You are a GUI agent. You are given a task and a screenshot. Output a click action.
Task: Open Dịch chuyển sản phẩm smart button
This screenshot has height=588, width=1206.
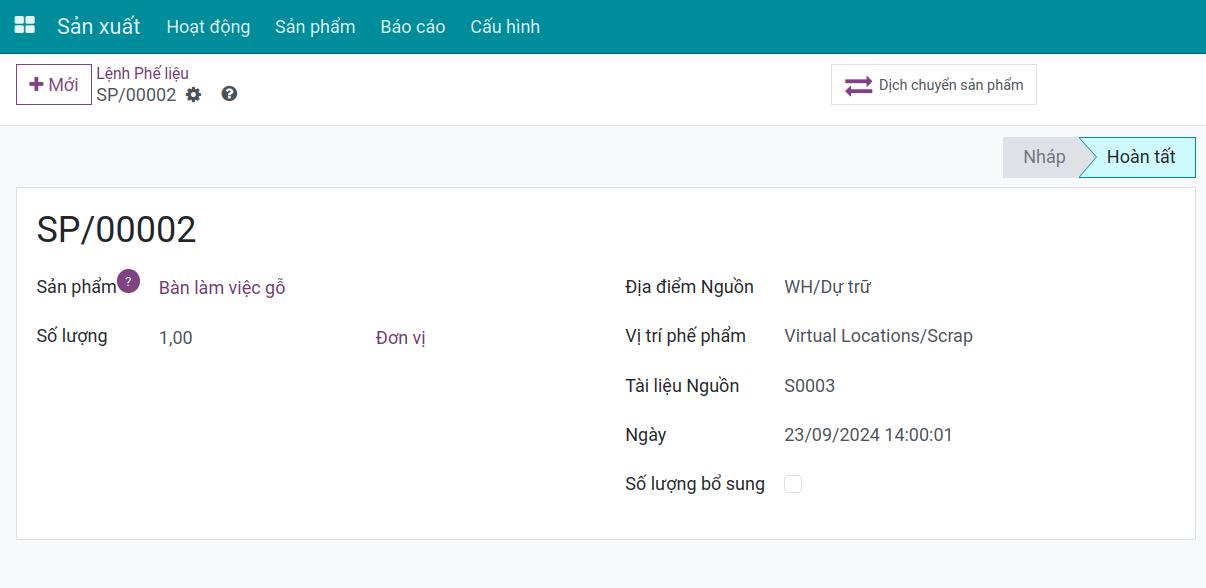(x=934, y=85)
